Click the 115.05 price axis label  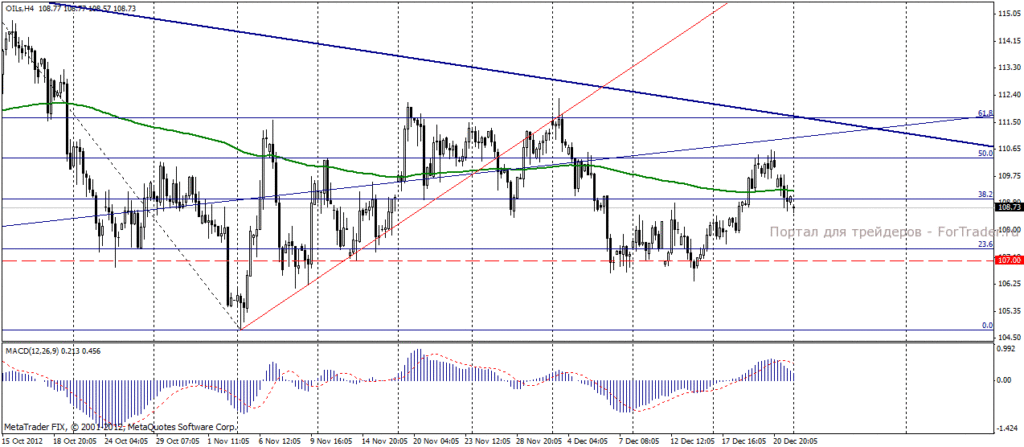click(x=1010, y=14)
